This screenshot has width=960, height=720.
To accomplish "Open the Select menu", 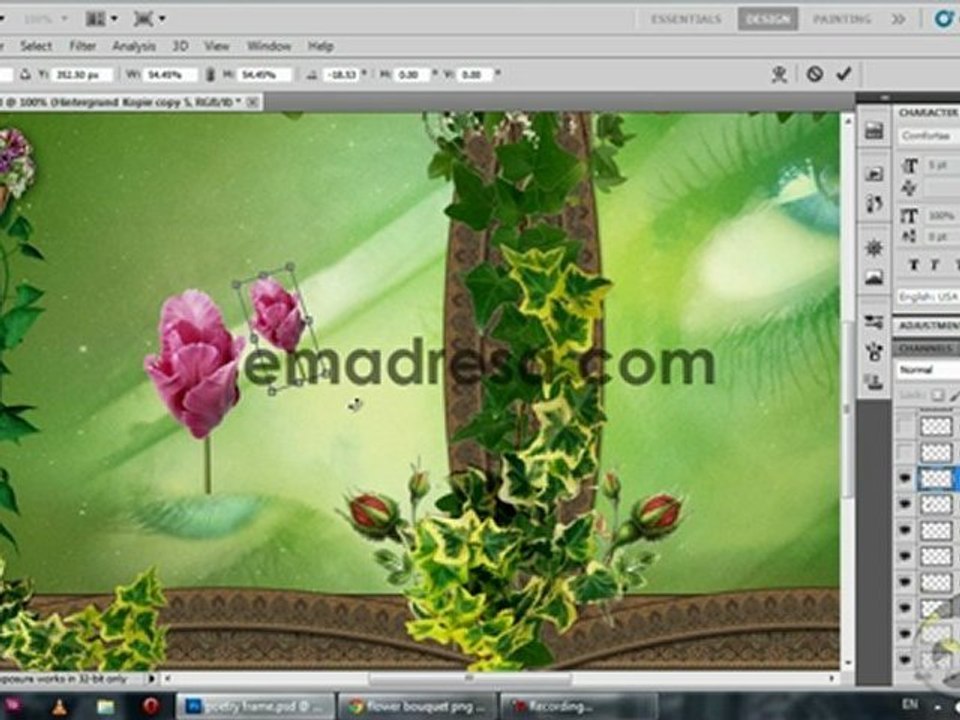I will 36,46.
